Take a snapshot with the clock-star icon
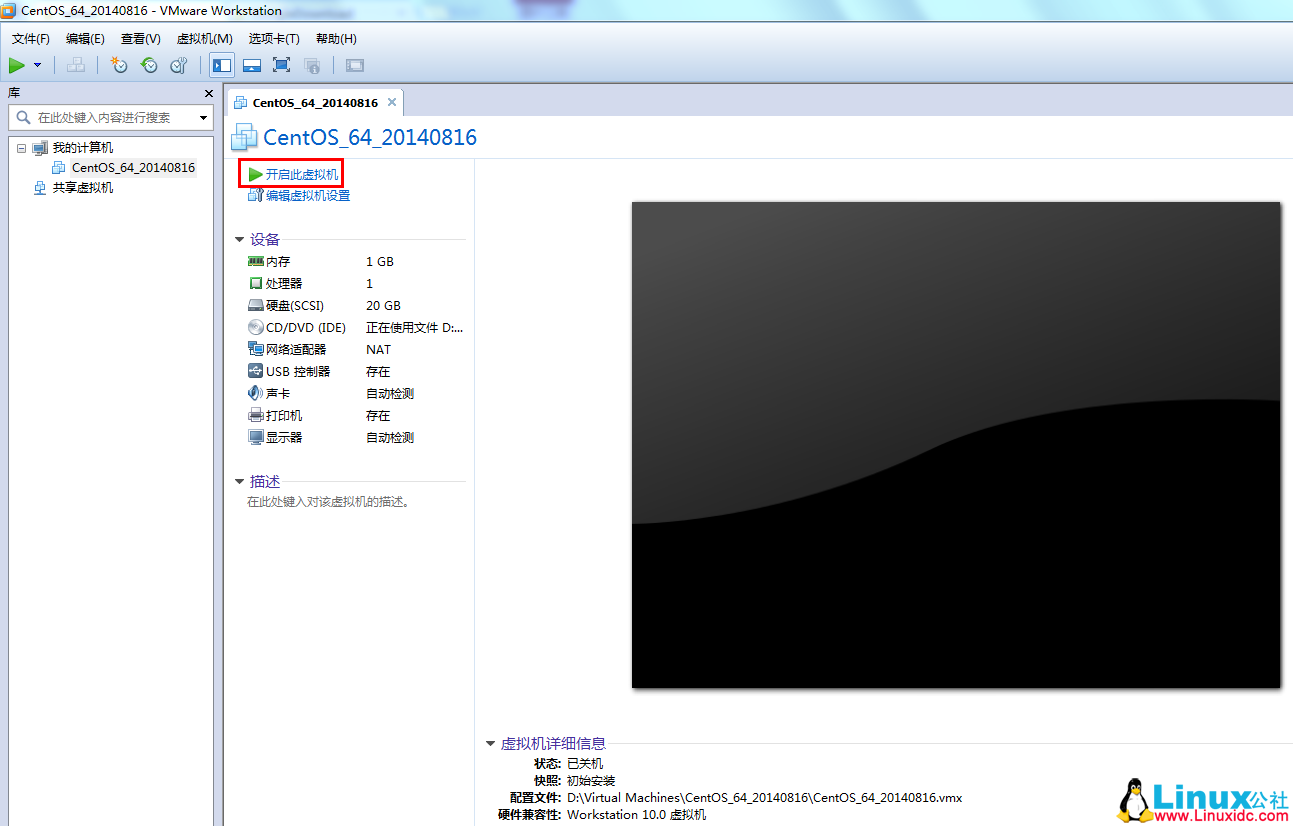Image resolution: width=1293 pixels, height=826 pixels. (119, 65)
